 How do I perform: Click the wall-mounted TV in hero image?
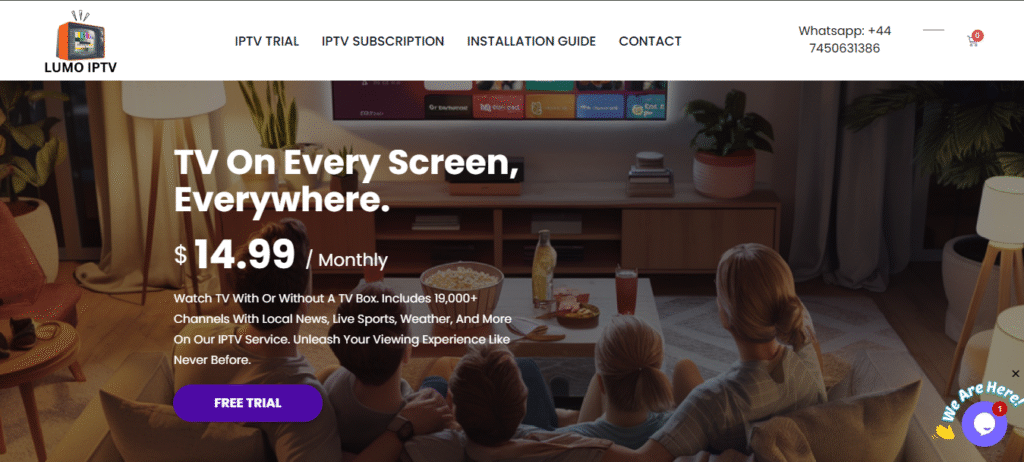pyautogui.click(x=500, y=100)
